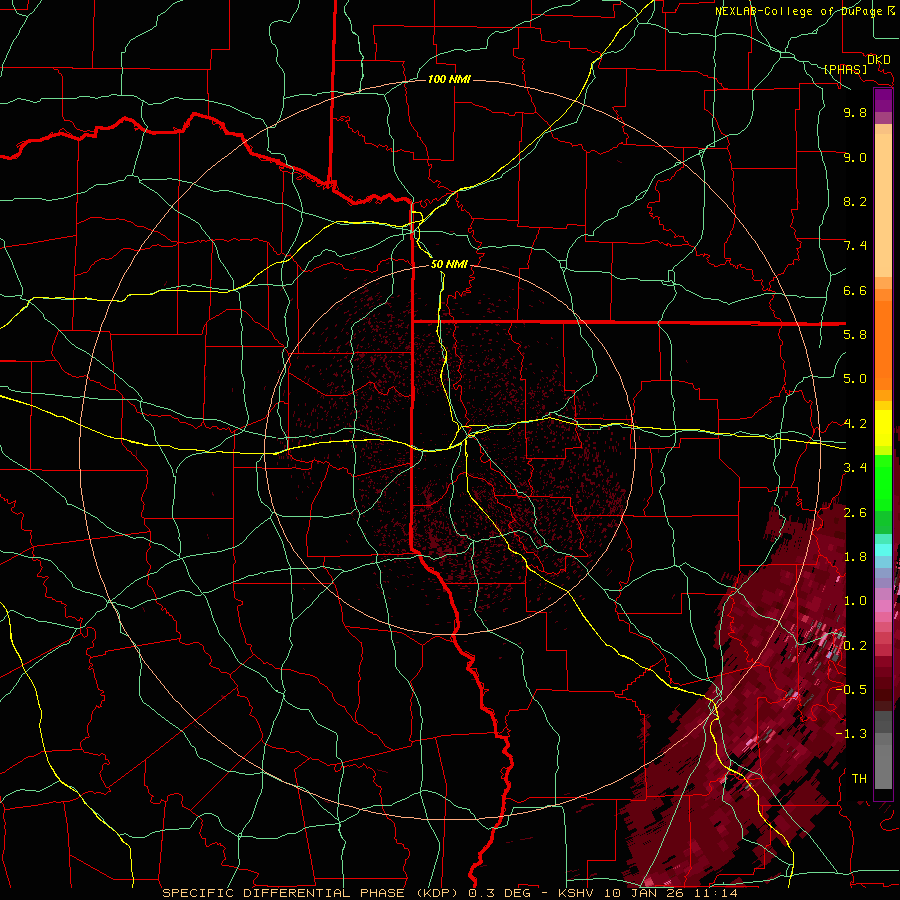Click the DKD product label

coord(879,60)
